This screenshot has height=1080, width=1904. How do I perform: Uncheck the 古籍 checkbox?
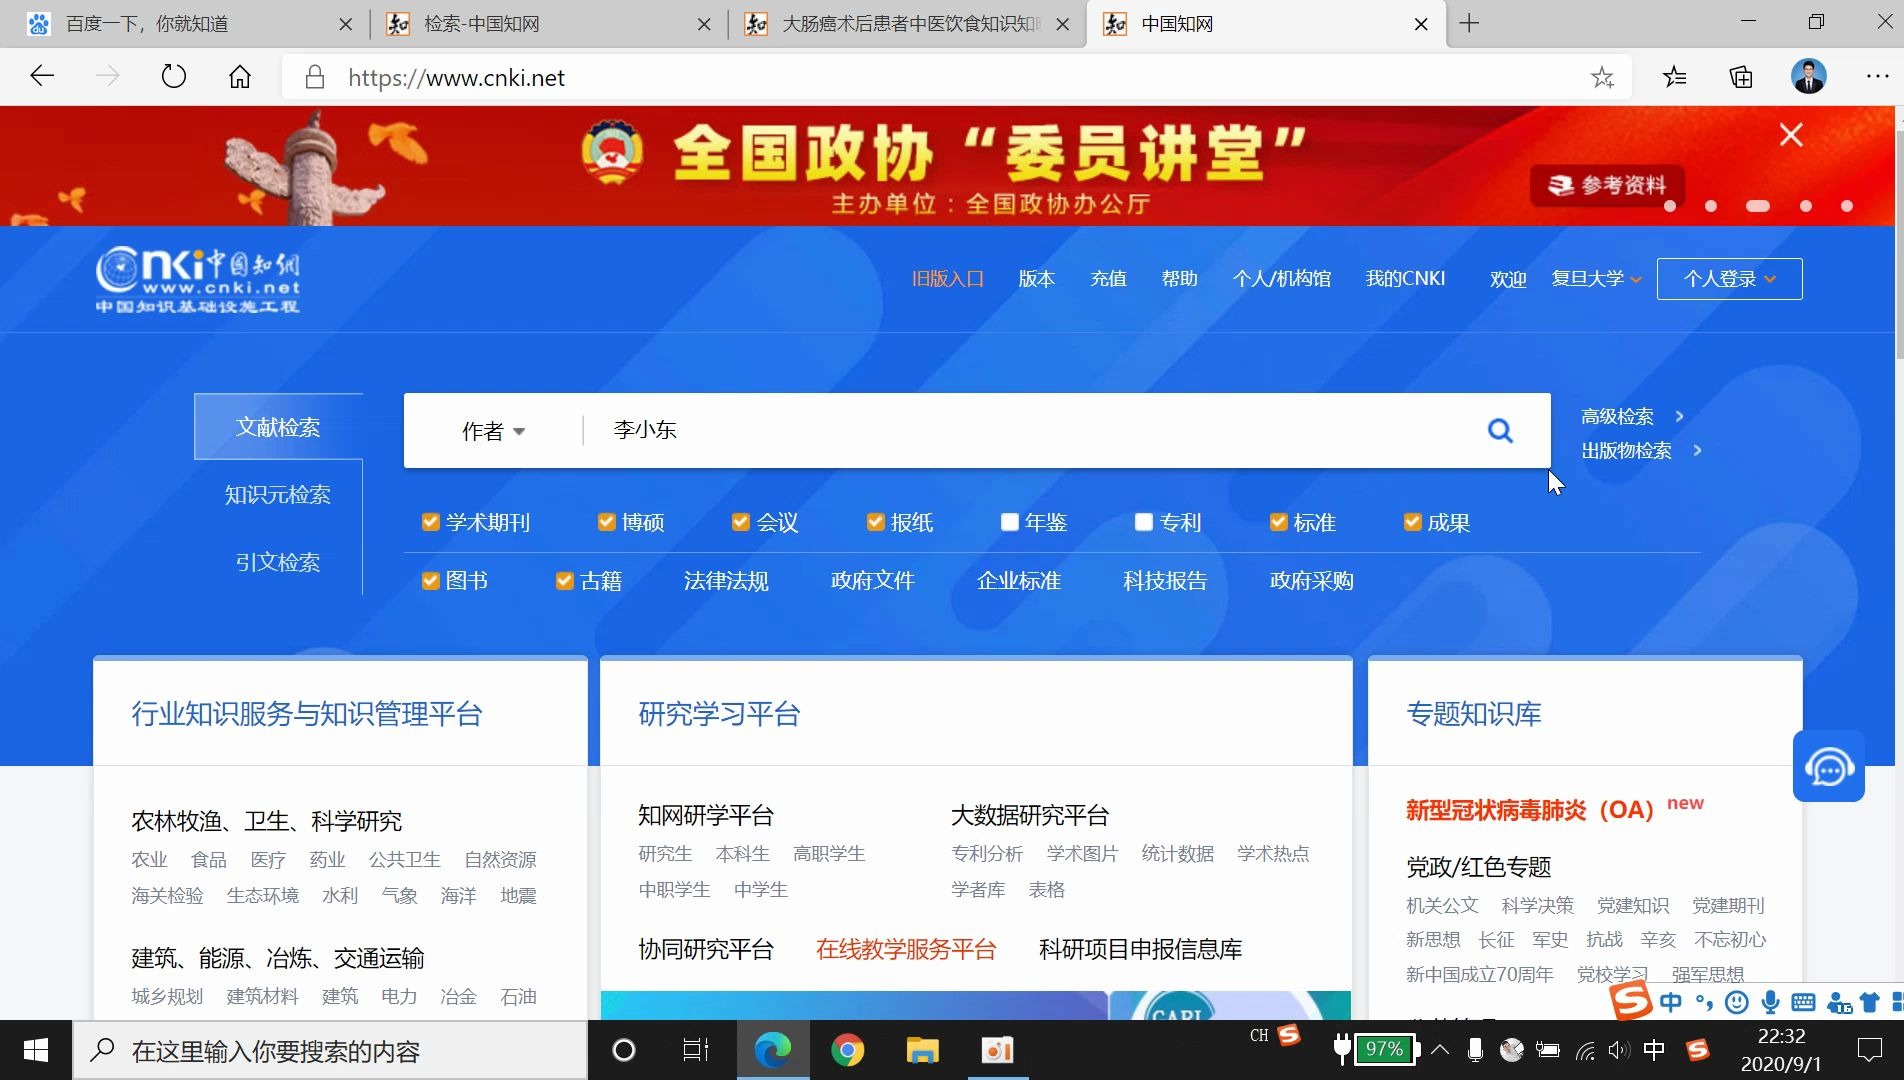(565, 581)
